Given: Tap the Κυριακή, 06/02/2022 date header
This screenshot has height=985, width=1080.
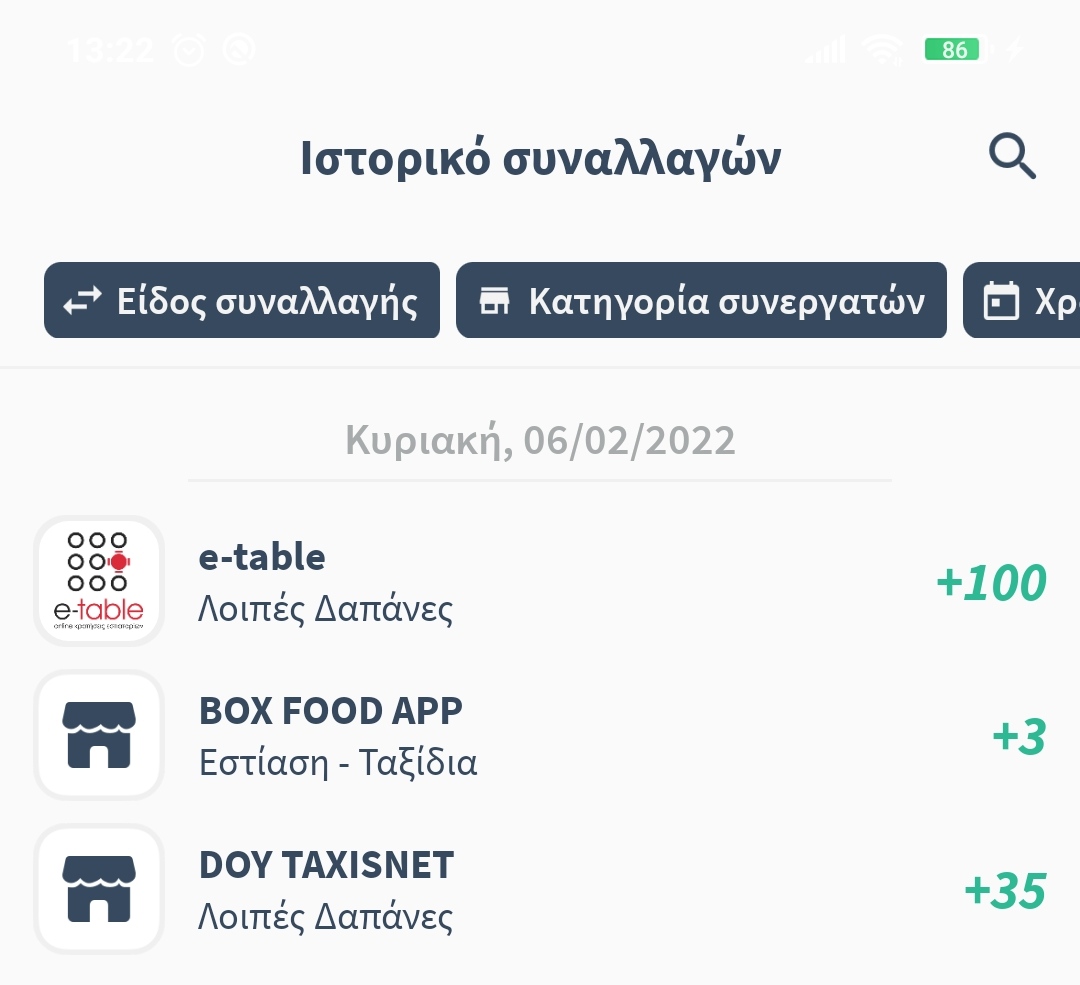Looking at the screenshot, I should pos(540,440).
